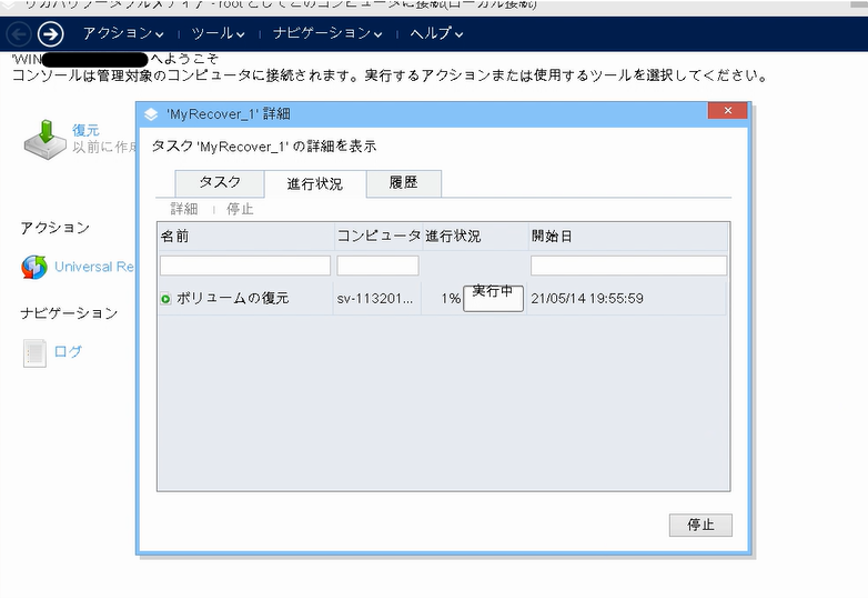Screen dimensions: 868x598
Task: Click the forward navigation arrow icon
Action: [50, 34]
